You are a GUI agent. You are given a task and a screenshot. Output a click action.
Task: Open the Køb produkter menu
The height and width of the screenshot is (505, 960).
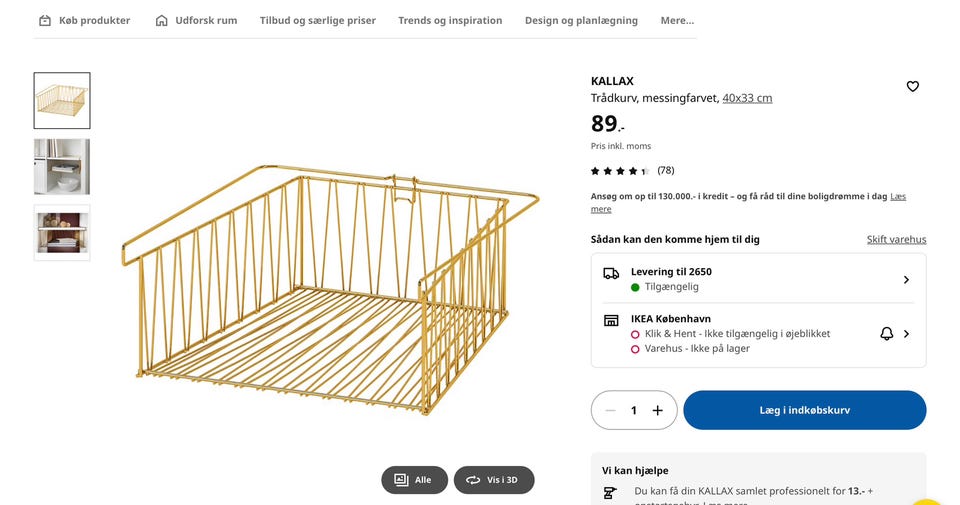coord(84,20)
